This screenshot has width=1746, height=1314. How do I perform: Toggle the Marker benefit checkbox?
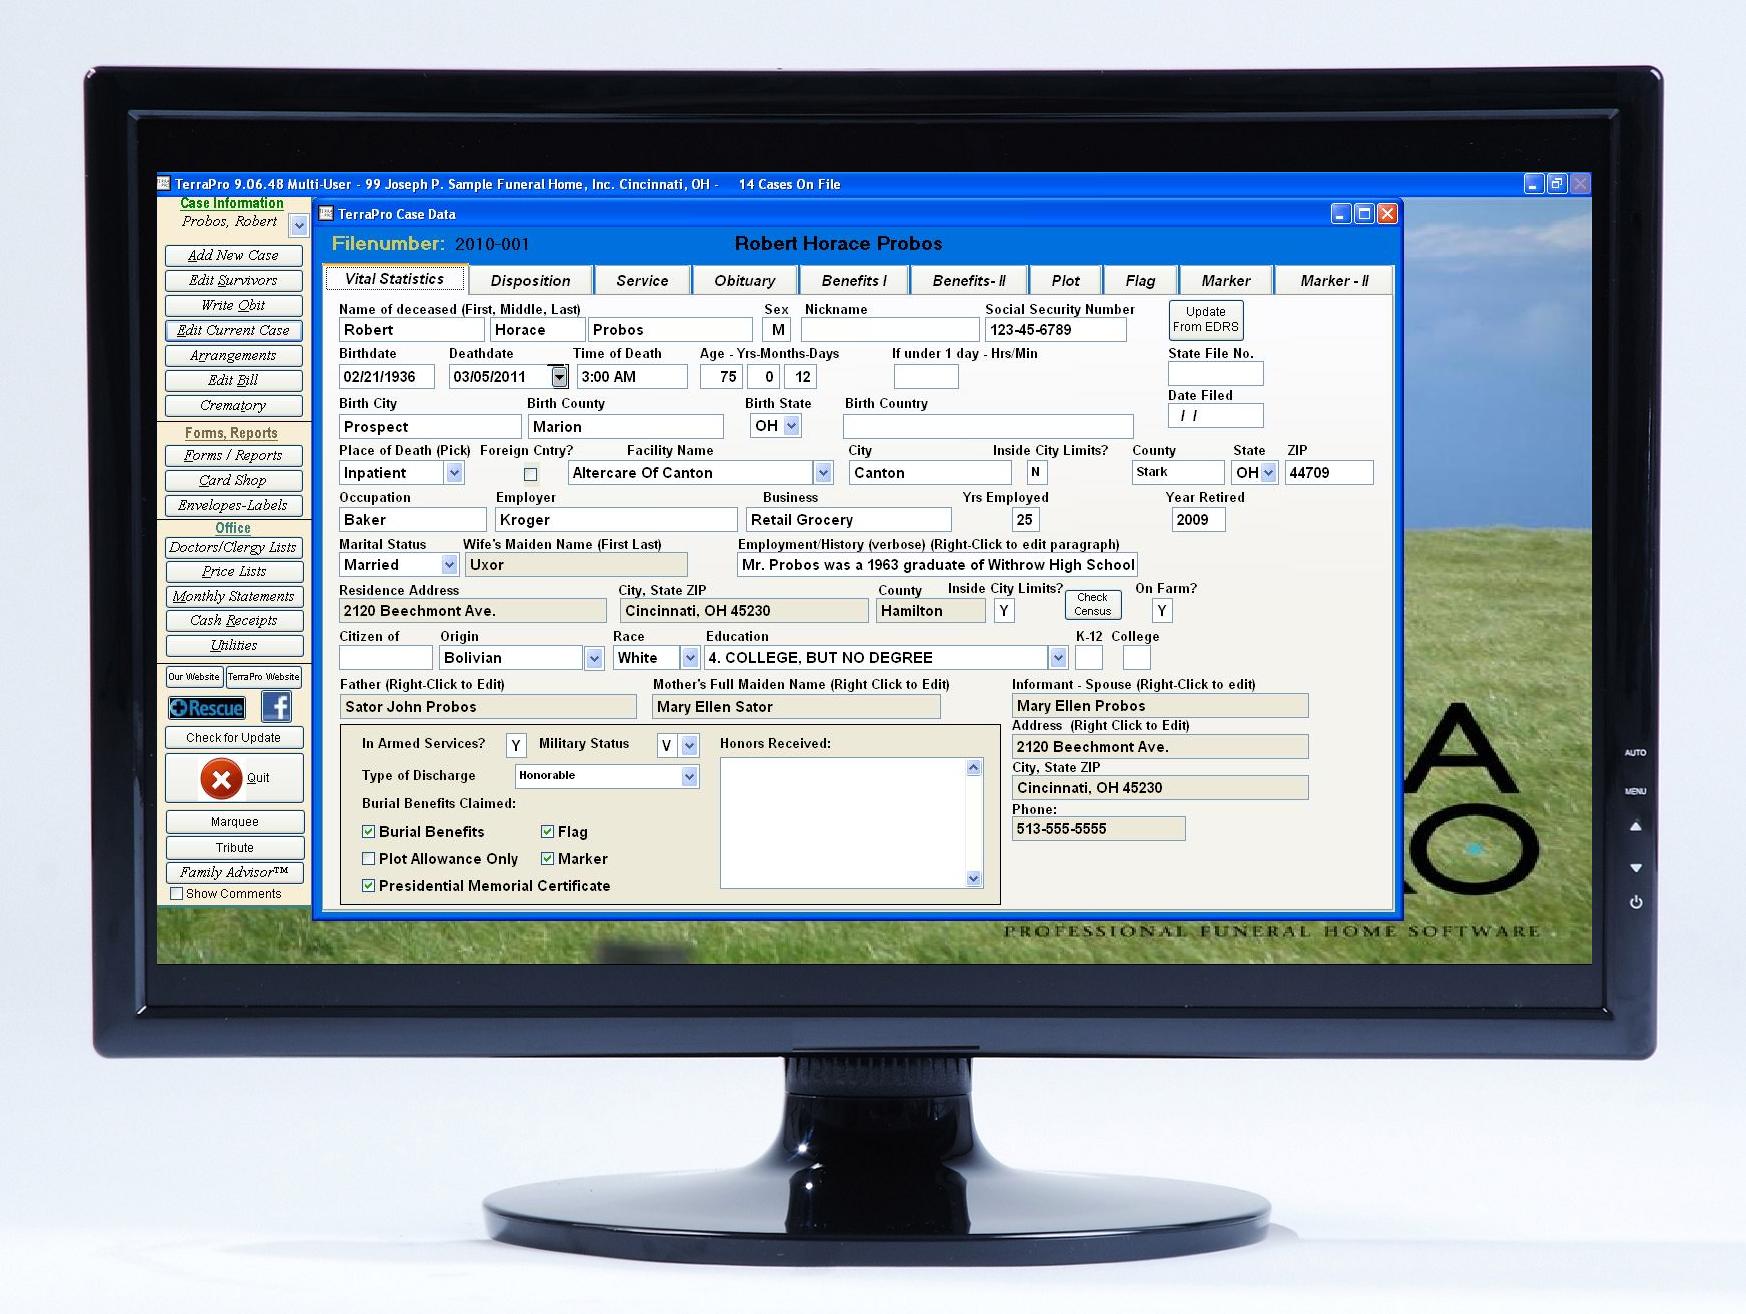tap(547, 858)
